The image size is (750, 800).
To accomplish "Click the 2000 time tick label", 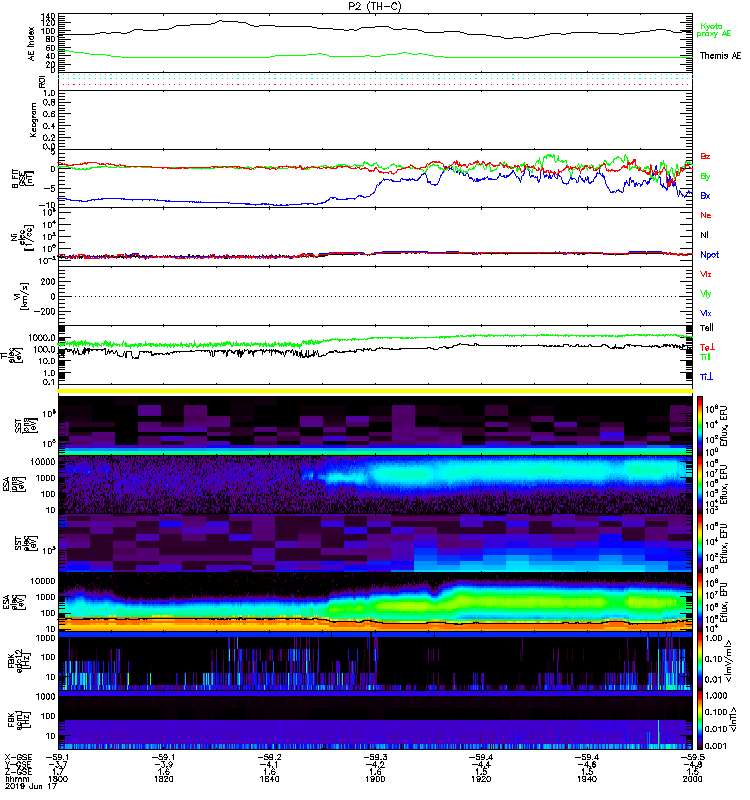I will (692, 779).
